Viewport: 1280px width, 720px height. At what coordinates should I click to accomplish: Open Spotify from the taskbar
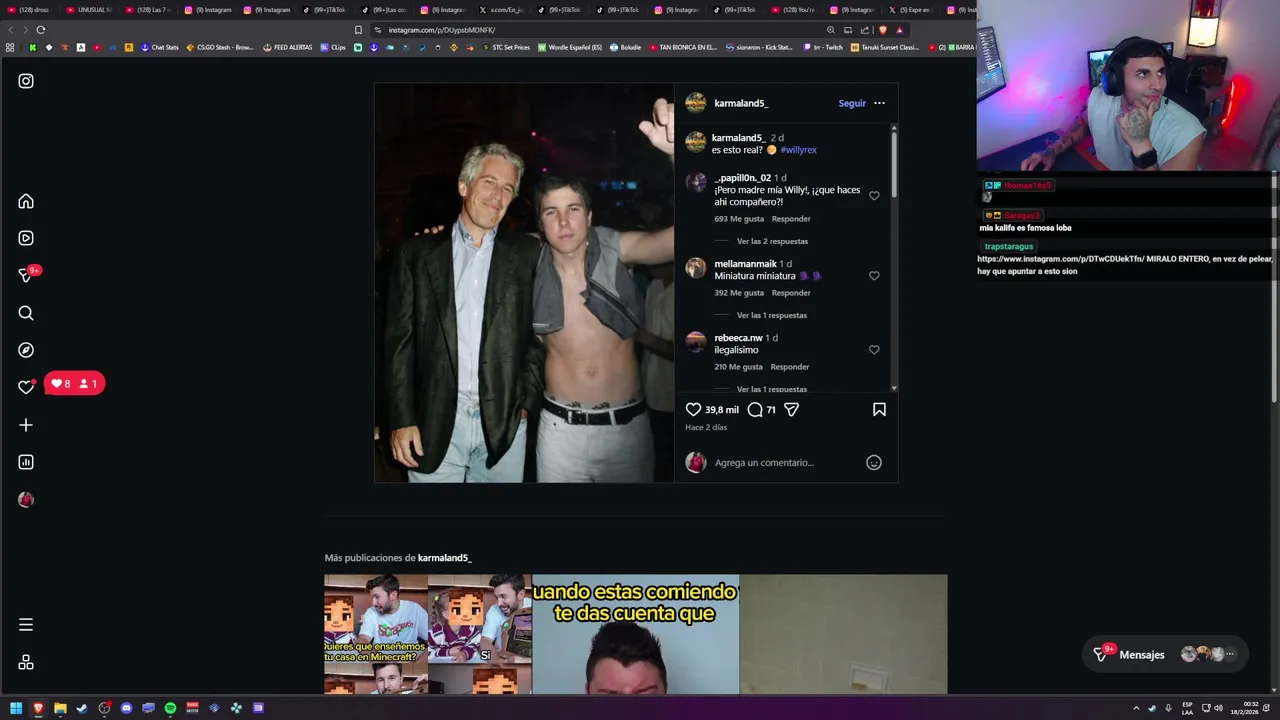click(170, 708)
